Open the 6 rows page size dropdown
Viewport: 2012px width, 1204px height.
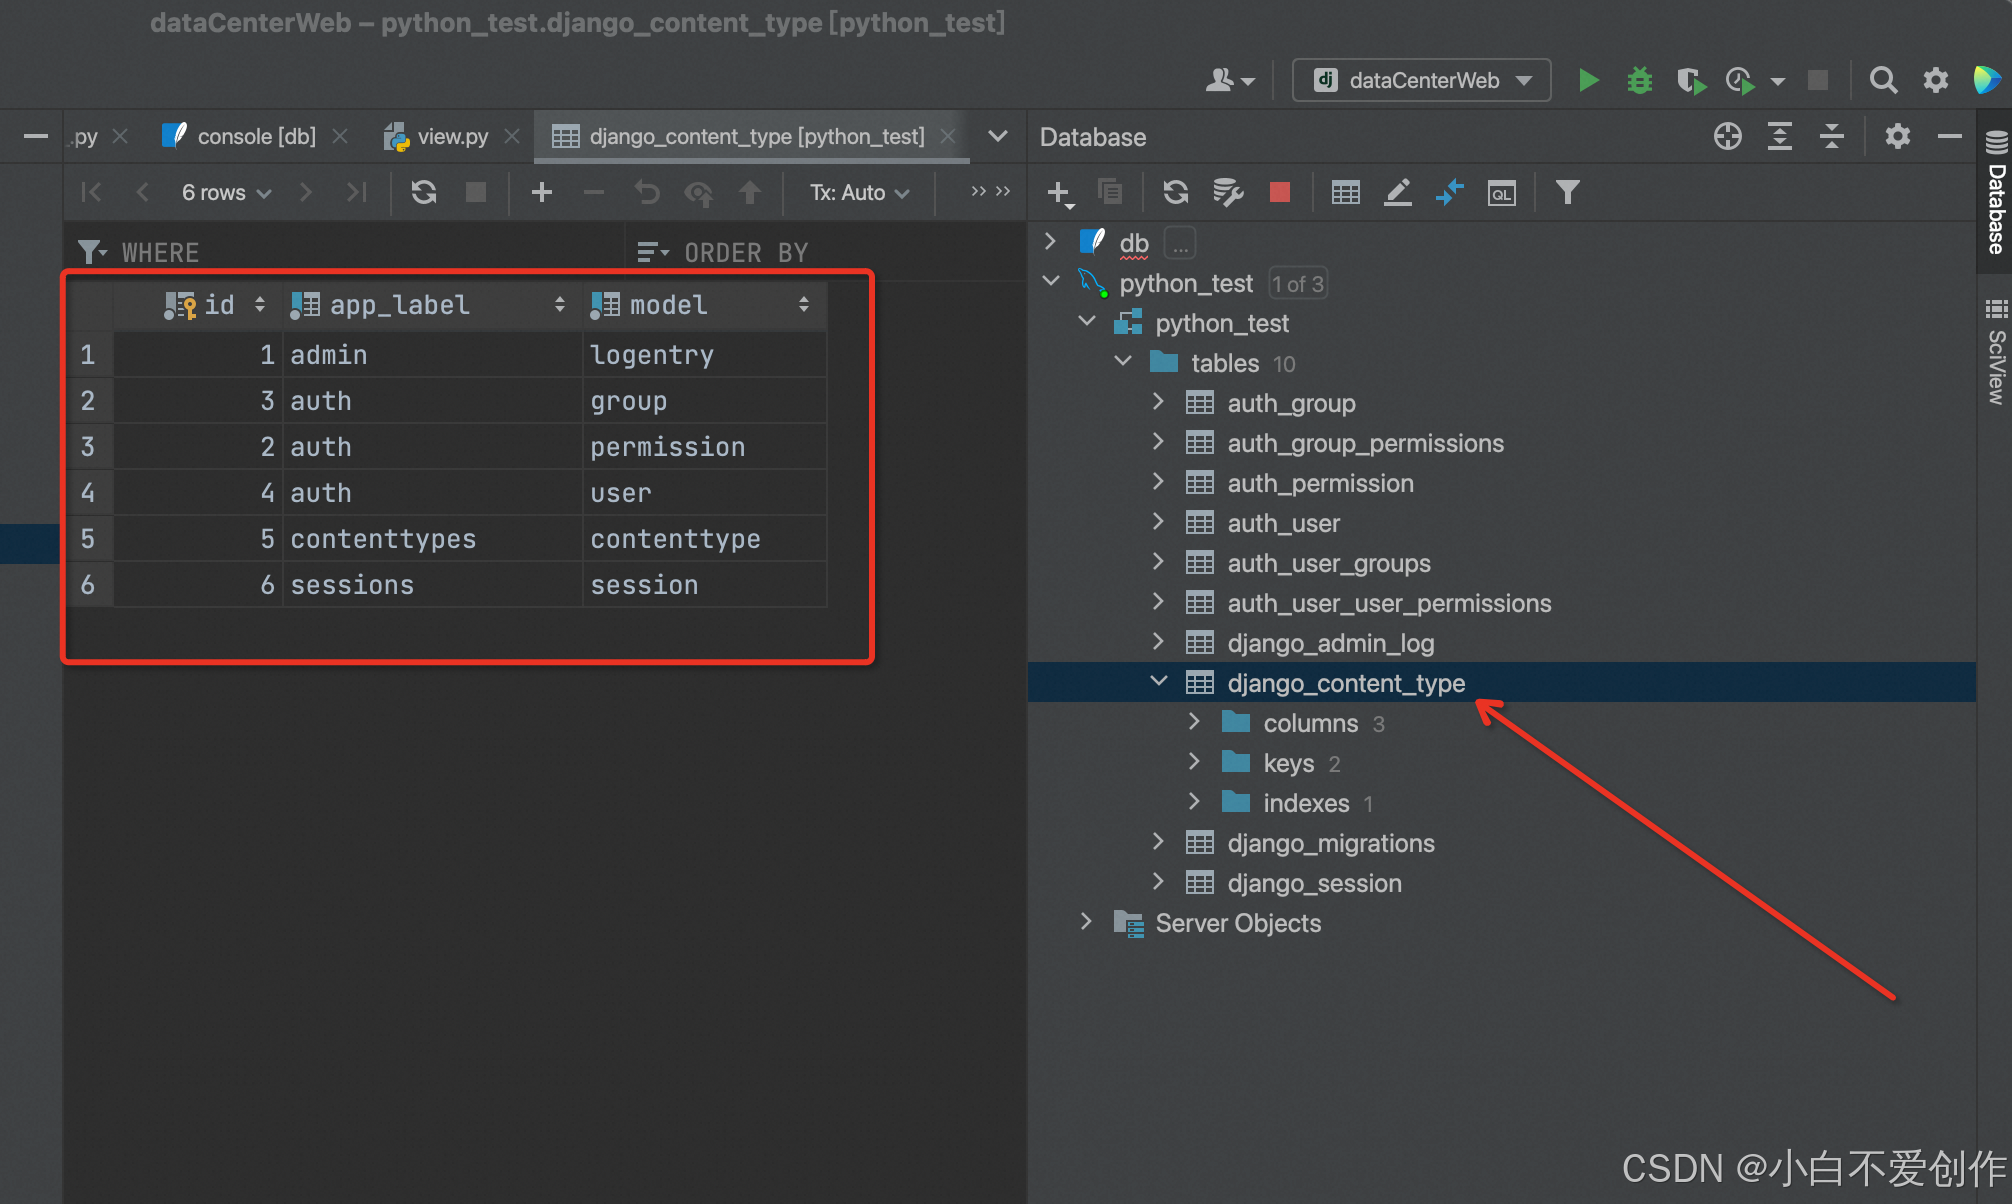(x=226, y=192)
